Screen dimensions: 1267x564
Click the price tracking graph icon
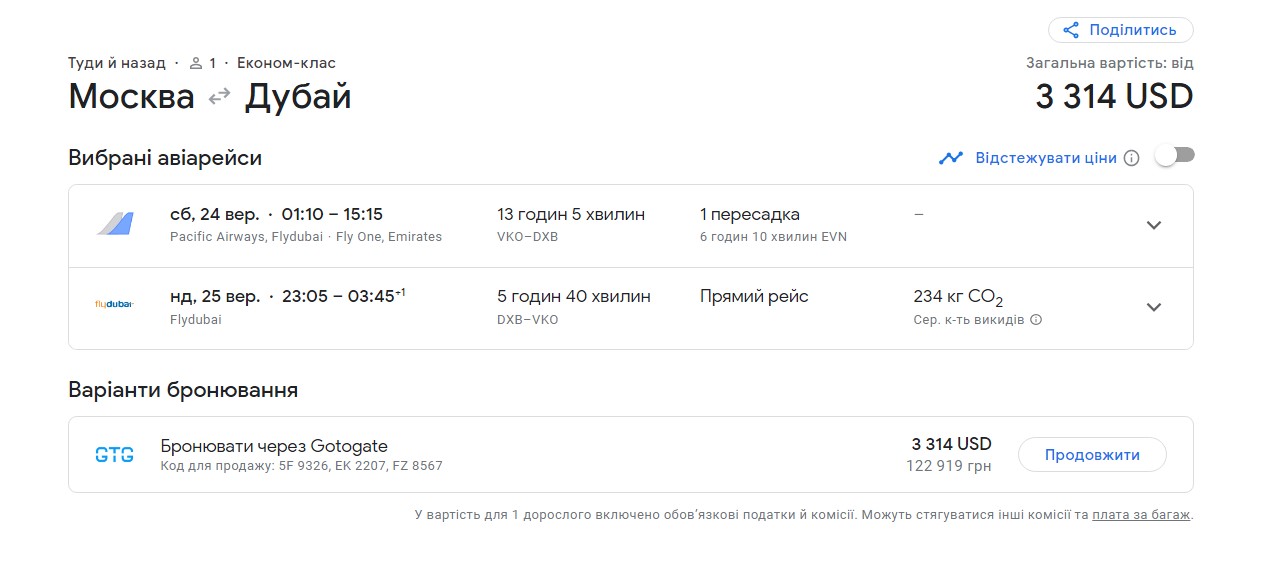pos(950,158)
